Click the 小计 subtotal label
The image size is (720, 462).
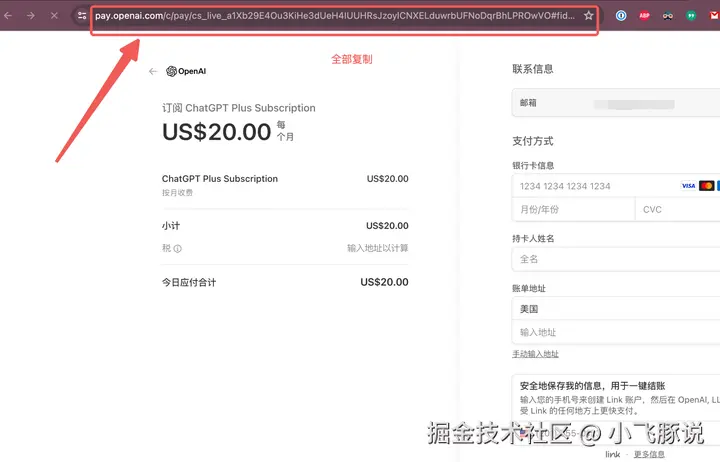171,226
